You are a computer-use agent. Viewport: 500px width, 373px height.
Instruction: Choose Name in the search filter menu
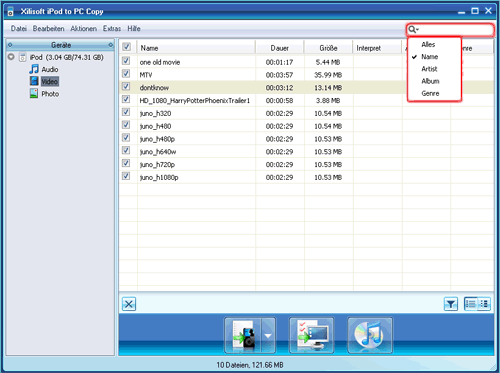[429, 57]
